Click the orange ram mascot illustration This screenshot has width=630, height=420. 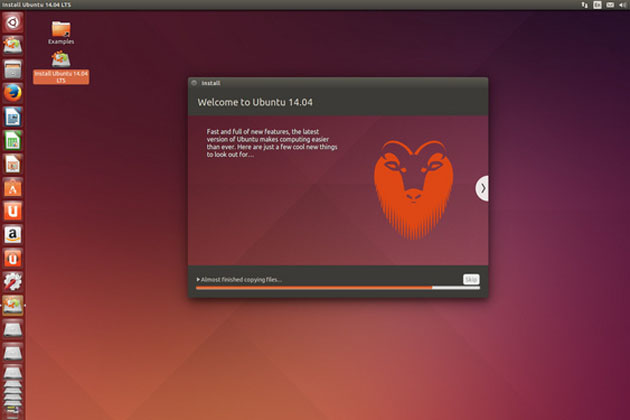(413, 189)
